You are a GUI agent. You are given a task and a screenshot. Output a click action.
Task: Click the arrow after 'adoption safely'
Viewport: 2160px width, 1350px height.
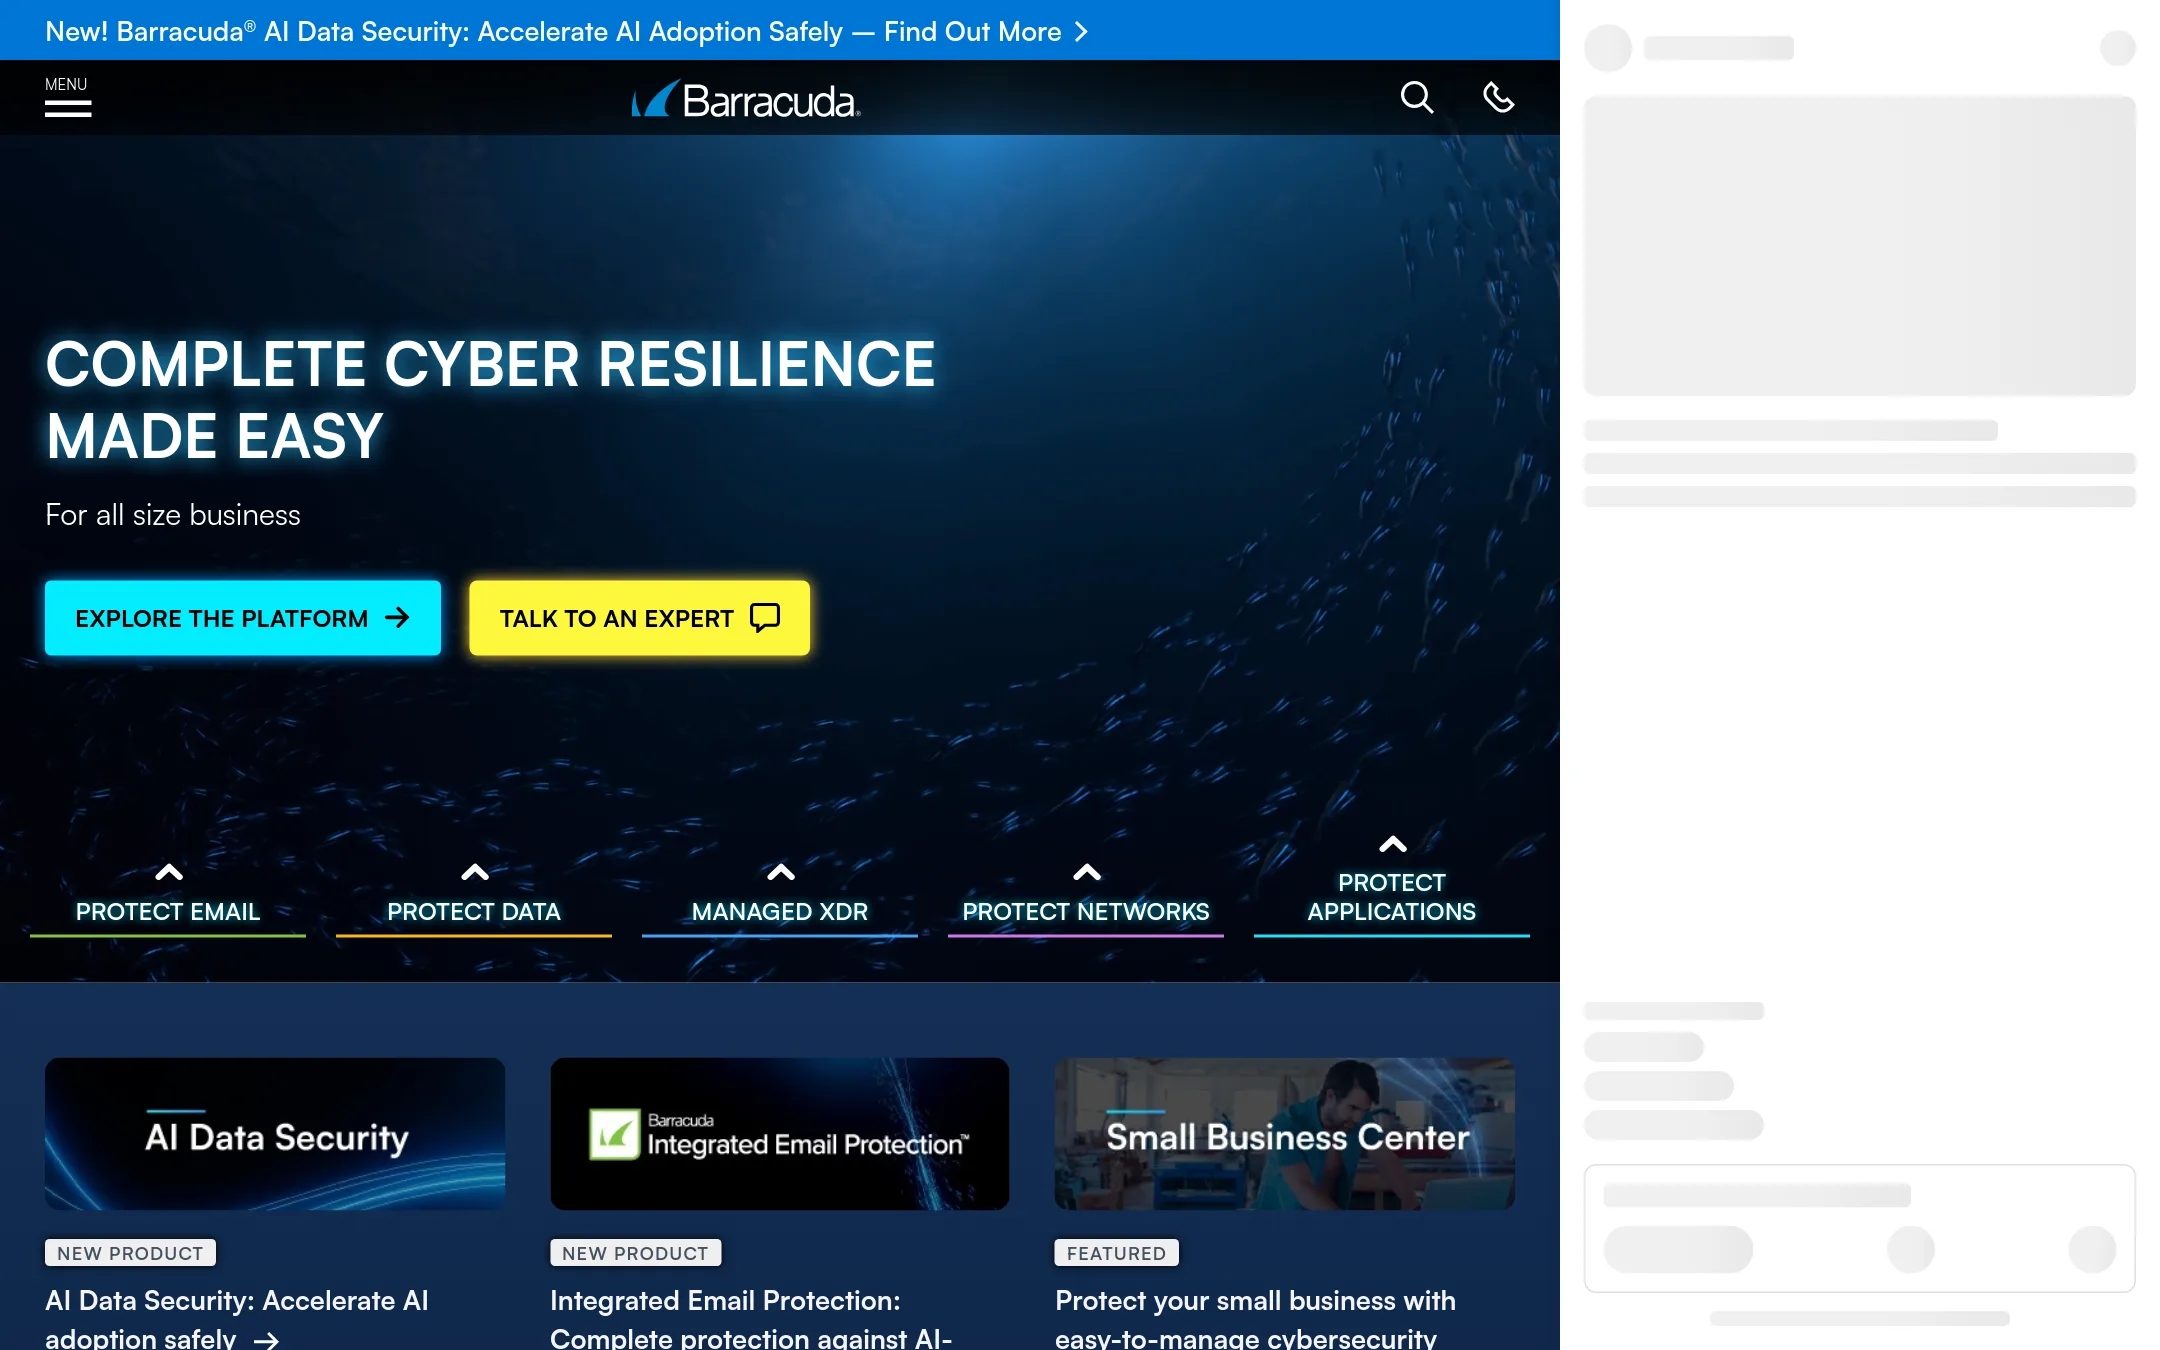click(x=266, y=1341)
